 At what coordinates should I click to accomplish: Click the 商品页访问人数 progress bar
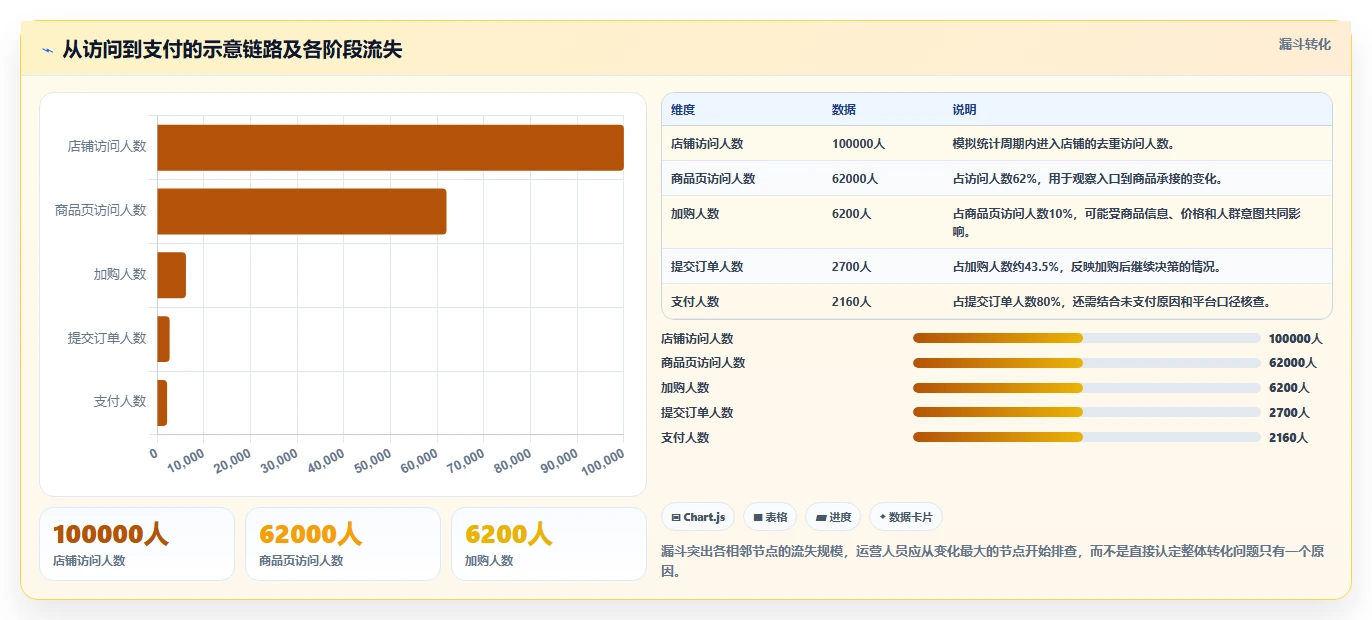(x=1086, y=363)
